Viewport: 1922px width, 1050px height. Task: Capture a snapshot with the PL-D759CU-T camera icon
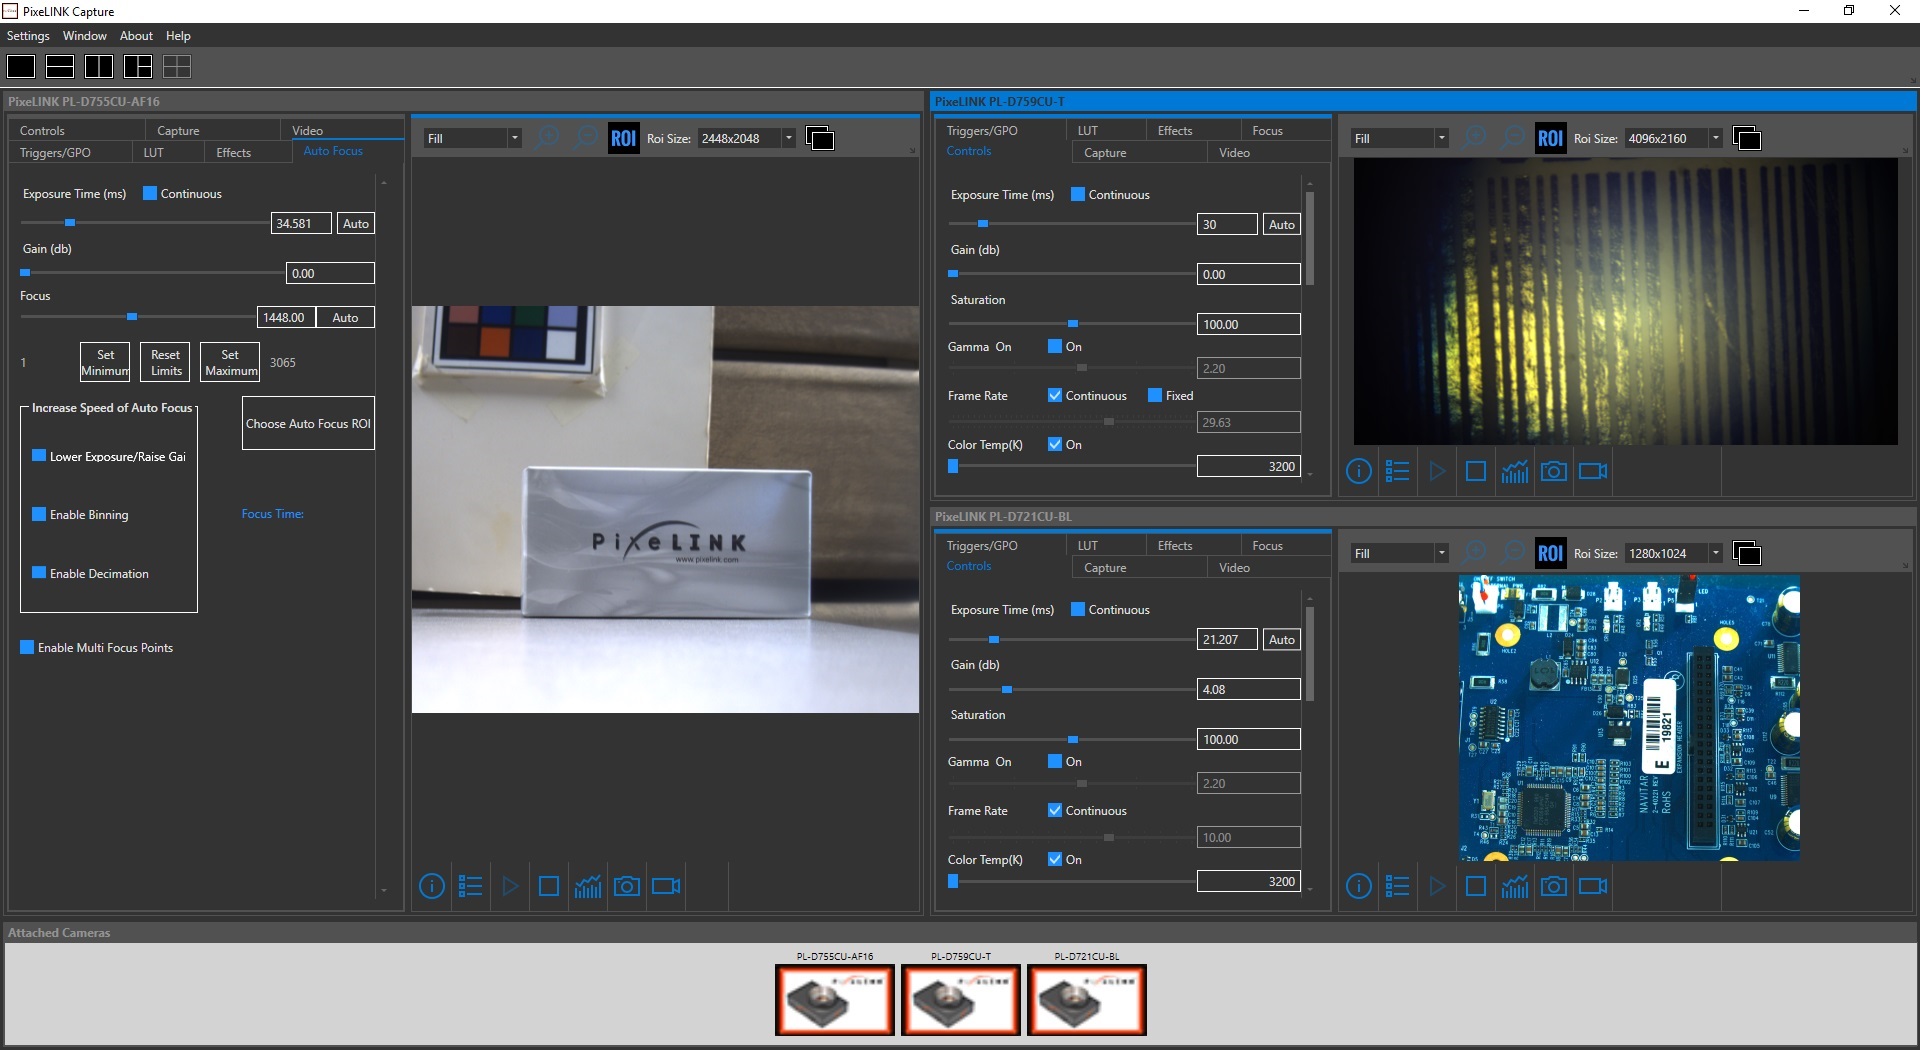click(x=1554, y=472)
